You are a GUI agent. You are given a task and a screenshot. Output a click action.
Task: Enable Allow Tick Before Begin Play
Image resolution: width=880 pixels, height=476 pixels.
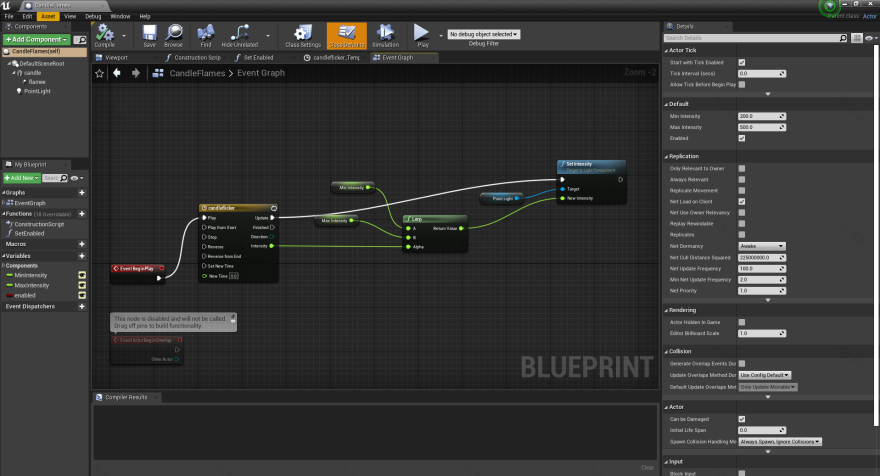pyautogui.click(x=741, y=85)
